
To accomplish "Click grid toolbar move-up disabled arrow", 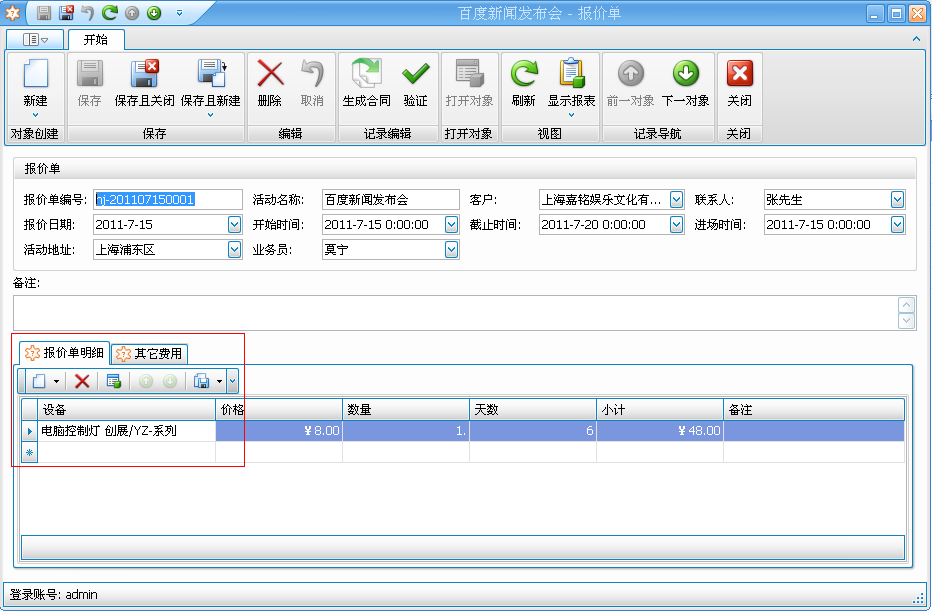I will (146, 381).
